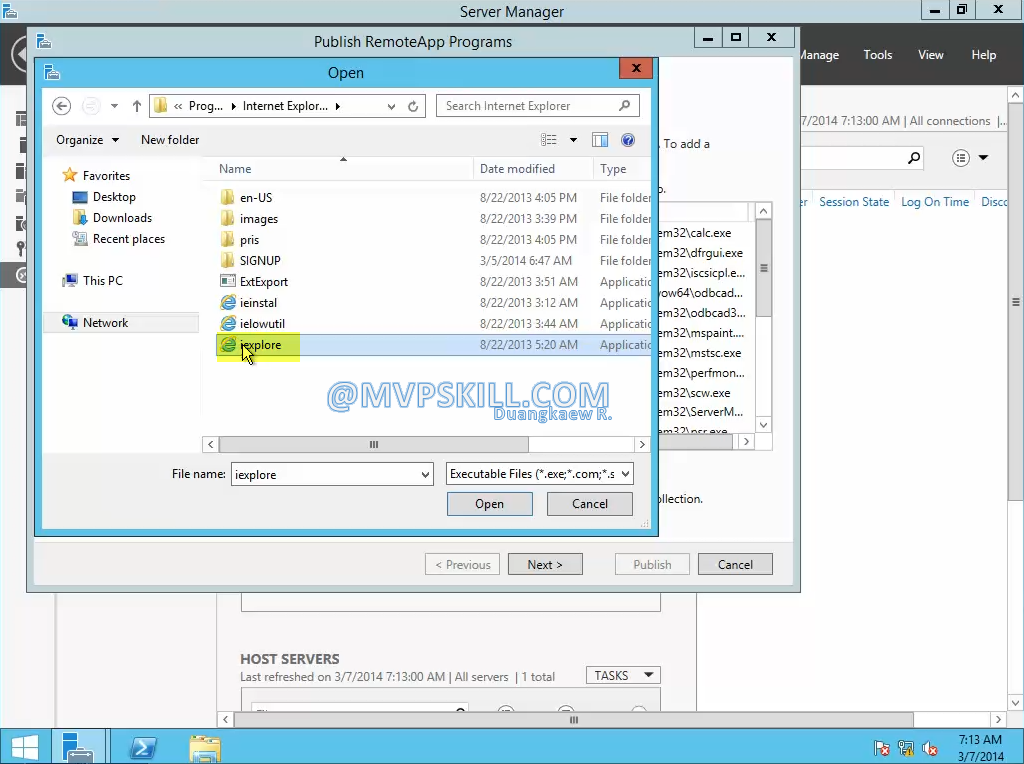Click the Help question mark icon

coord(628,140)
